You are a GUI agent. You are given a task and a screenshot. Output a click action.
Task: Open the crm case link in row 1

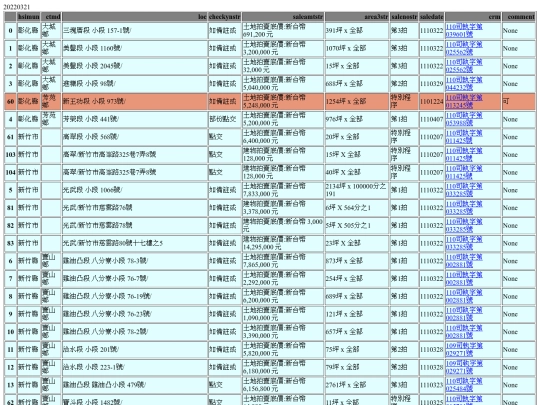pyautogui.click(x=464, y=48)
